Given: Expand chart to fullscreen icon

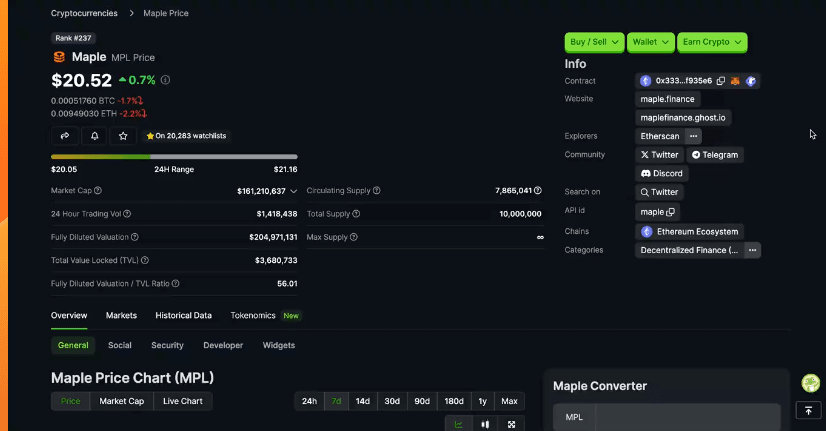Looking at the screenshot, I should [x=512, y=424].
